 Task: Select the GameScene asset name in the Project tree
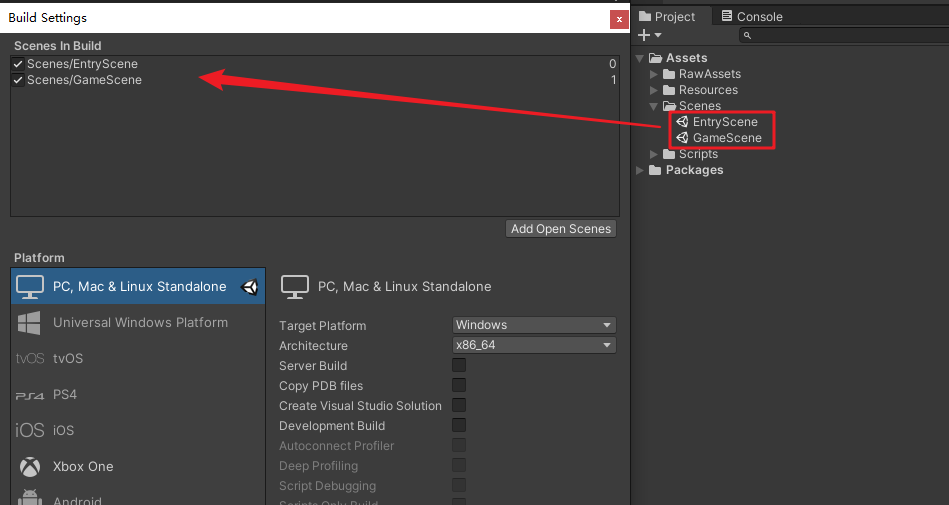coord(727,137)
